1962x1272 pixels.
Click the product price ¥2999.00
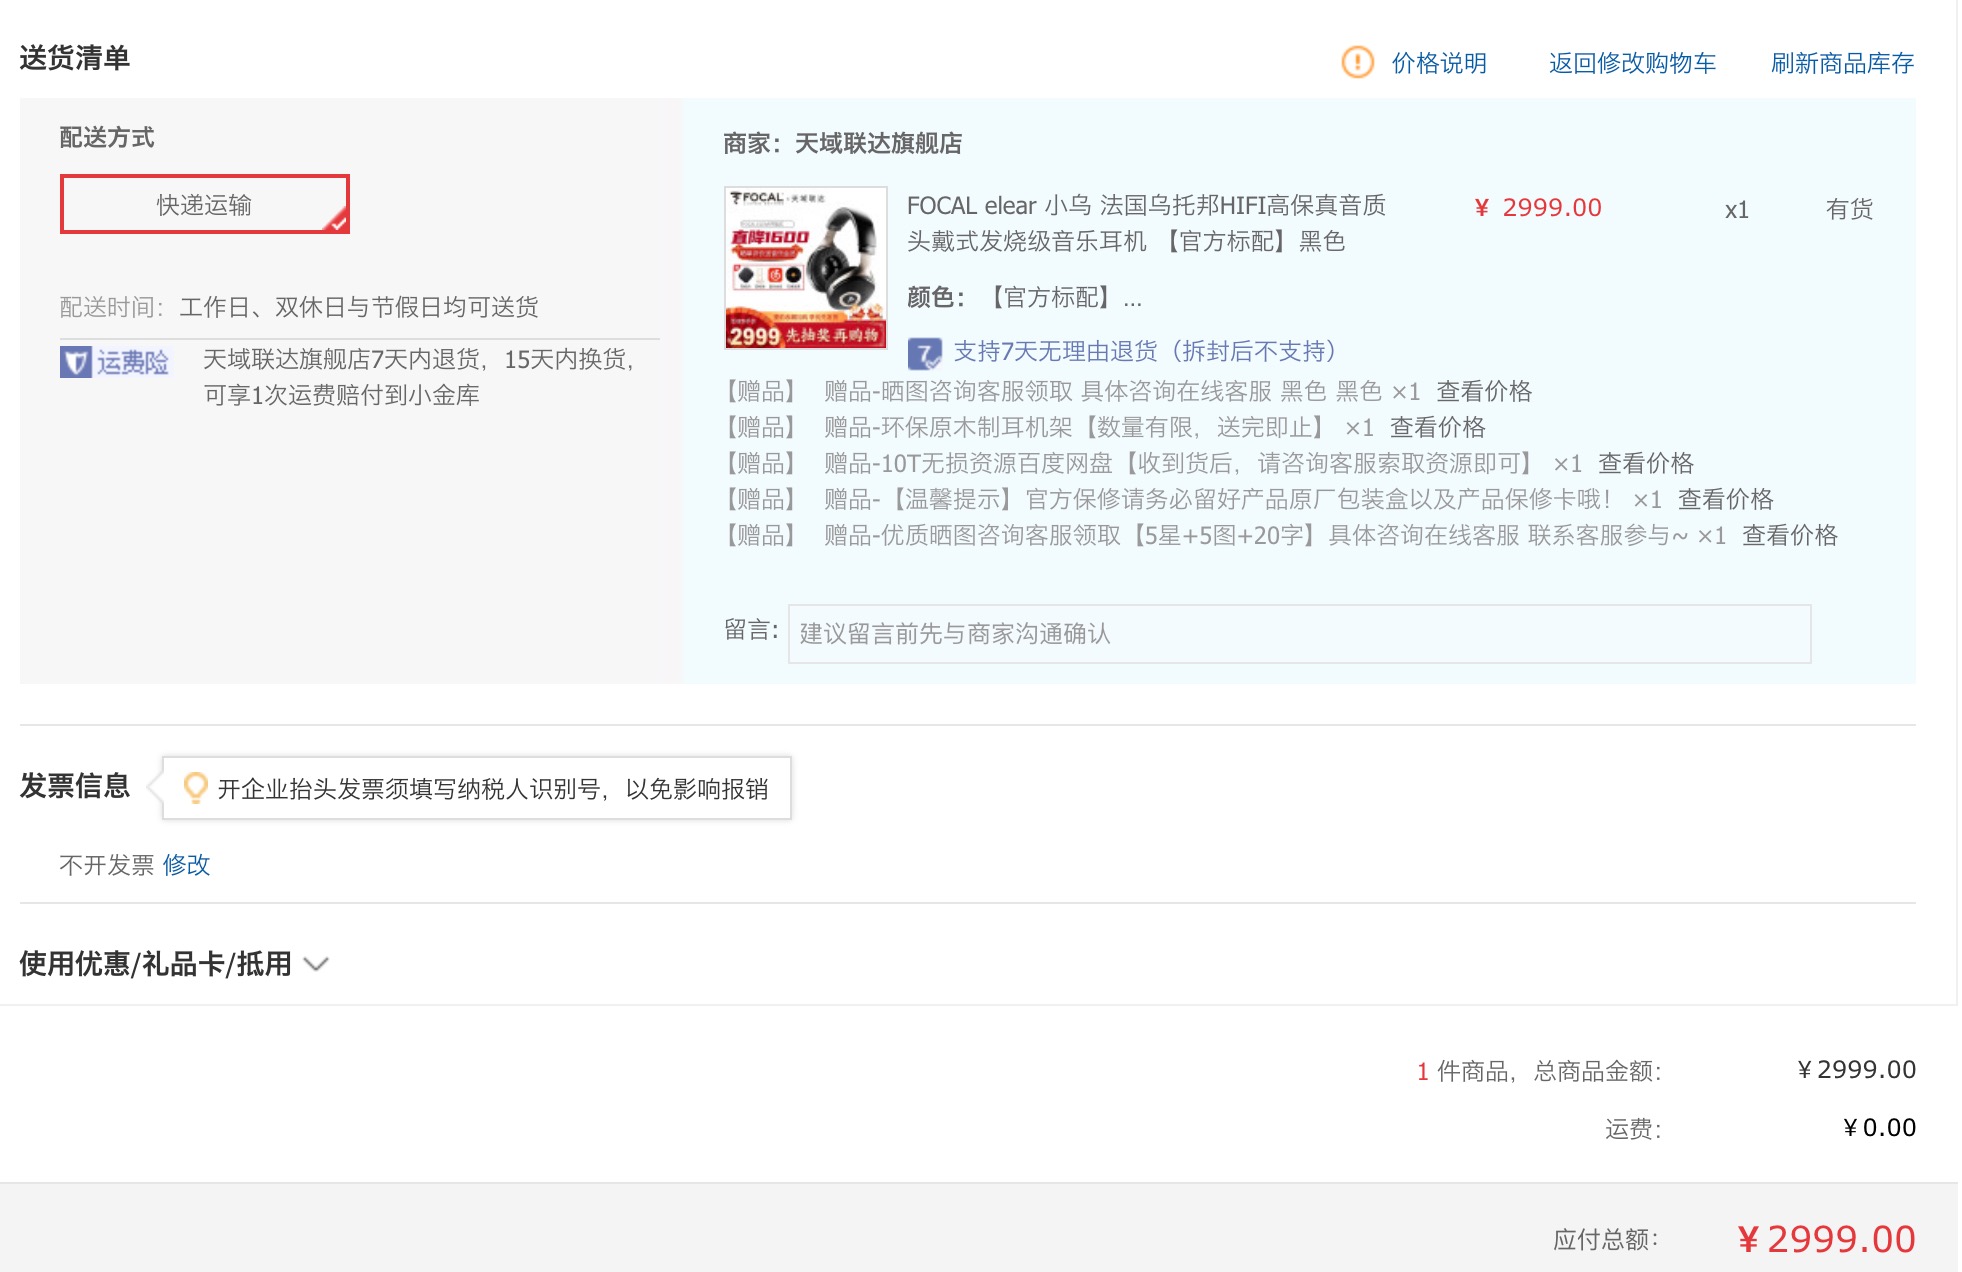1538,207
